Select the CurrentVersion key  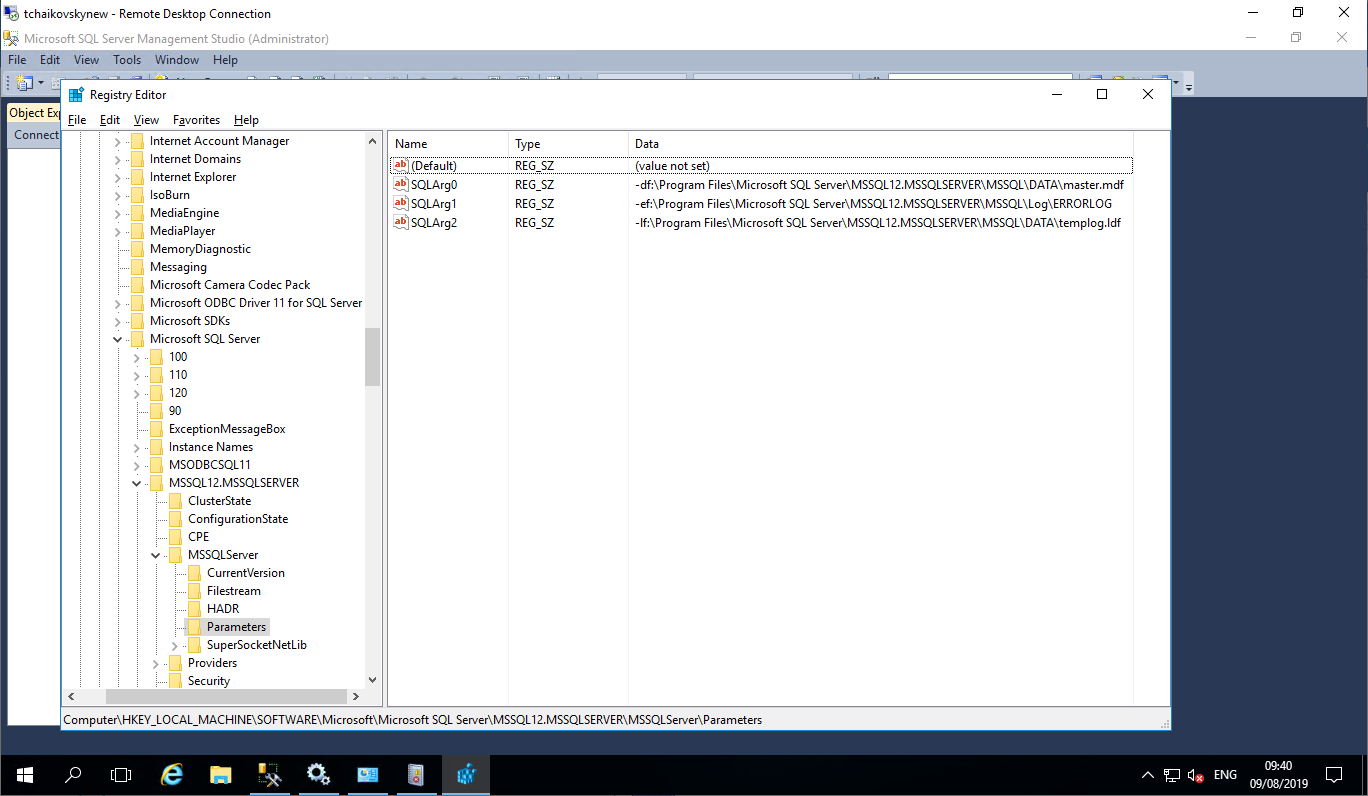245,573
